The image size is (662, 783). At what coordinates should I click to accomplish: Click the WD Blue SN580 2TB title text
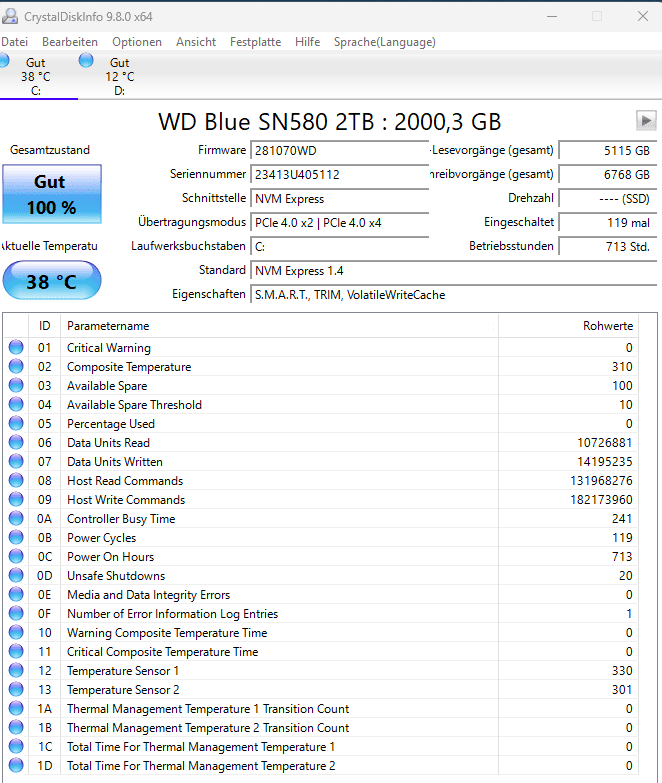click(x=330, y=121)
